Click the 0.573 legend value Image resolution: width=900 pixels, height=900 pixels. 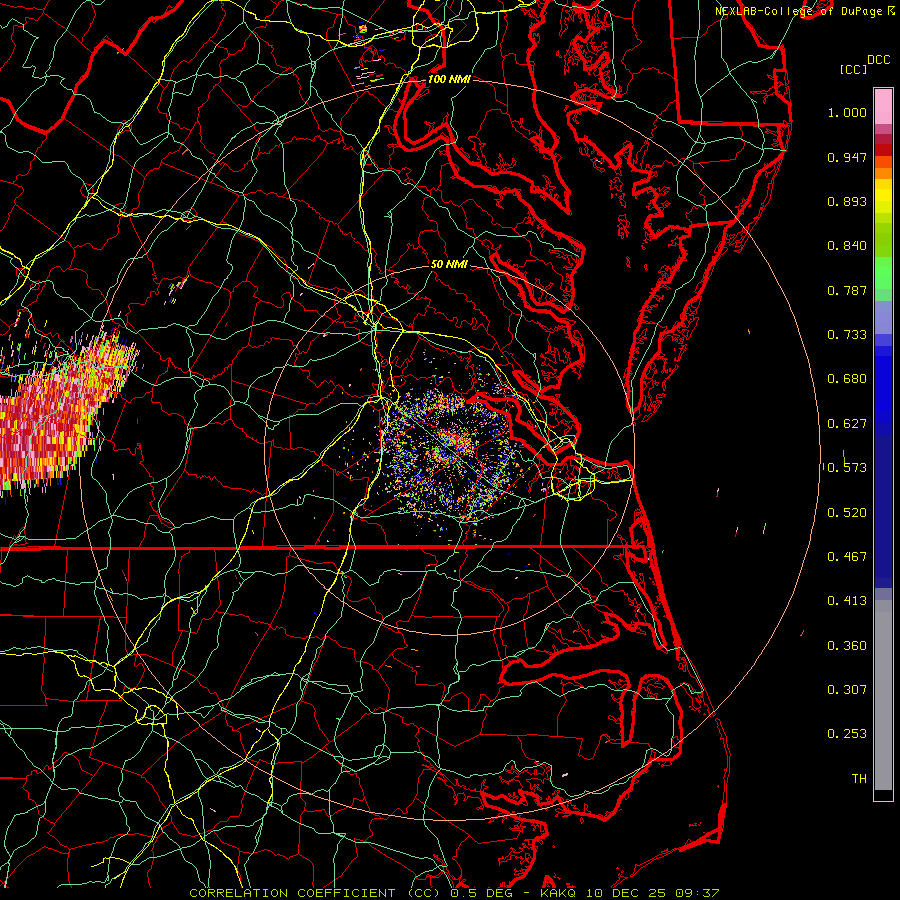pyautogui.click(x=847, y=468)
